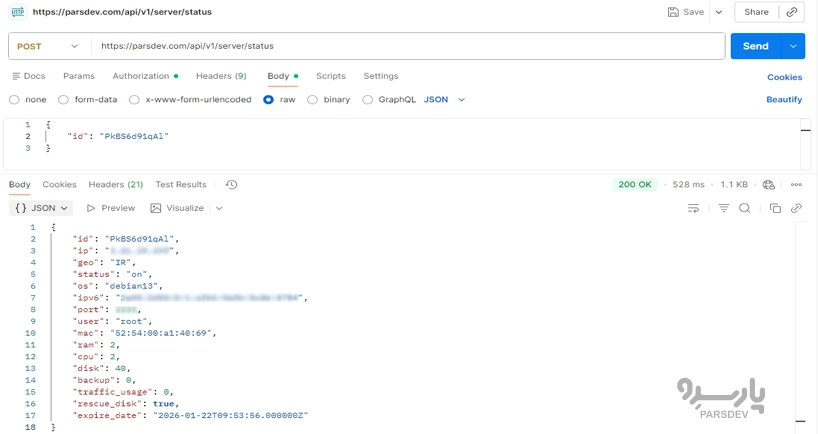The width and height of the screenshot is (818, 434).
Task: Click the copy request link icon beside Share
Action: click(x=792, y=12)
